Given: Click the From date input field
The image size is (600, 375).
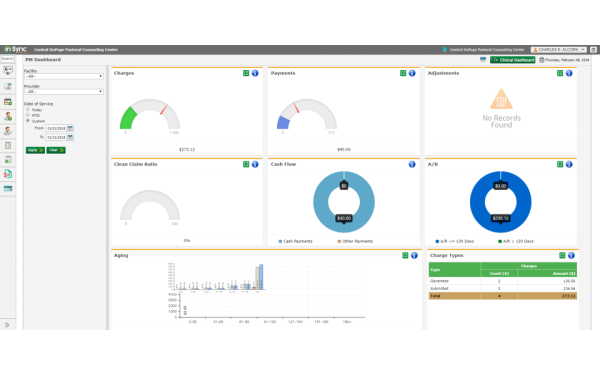Looking at the screenshot, I should 56,128.
